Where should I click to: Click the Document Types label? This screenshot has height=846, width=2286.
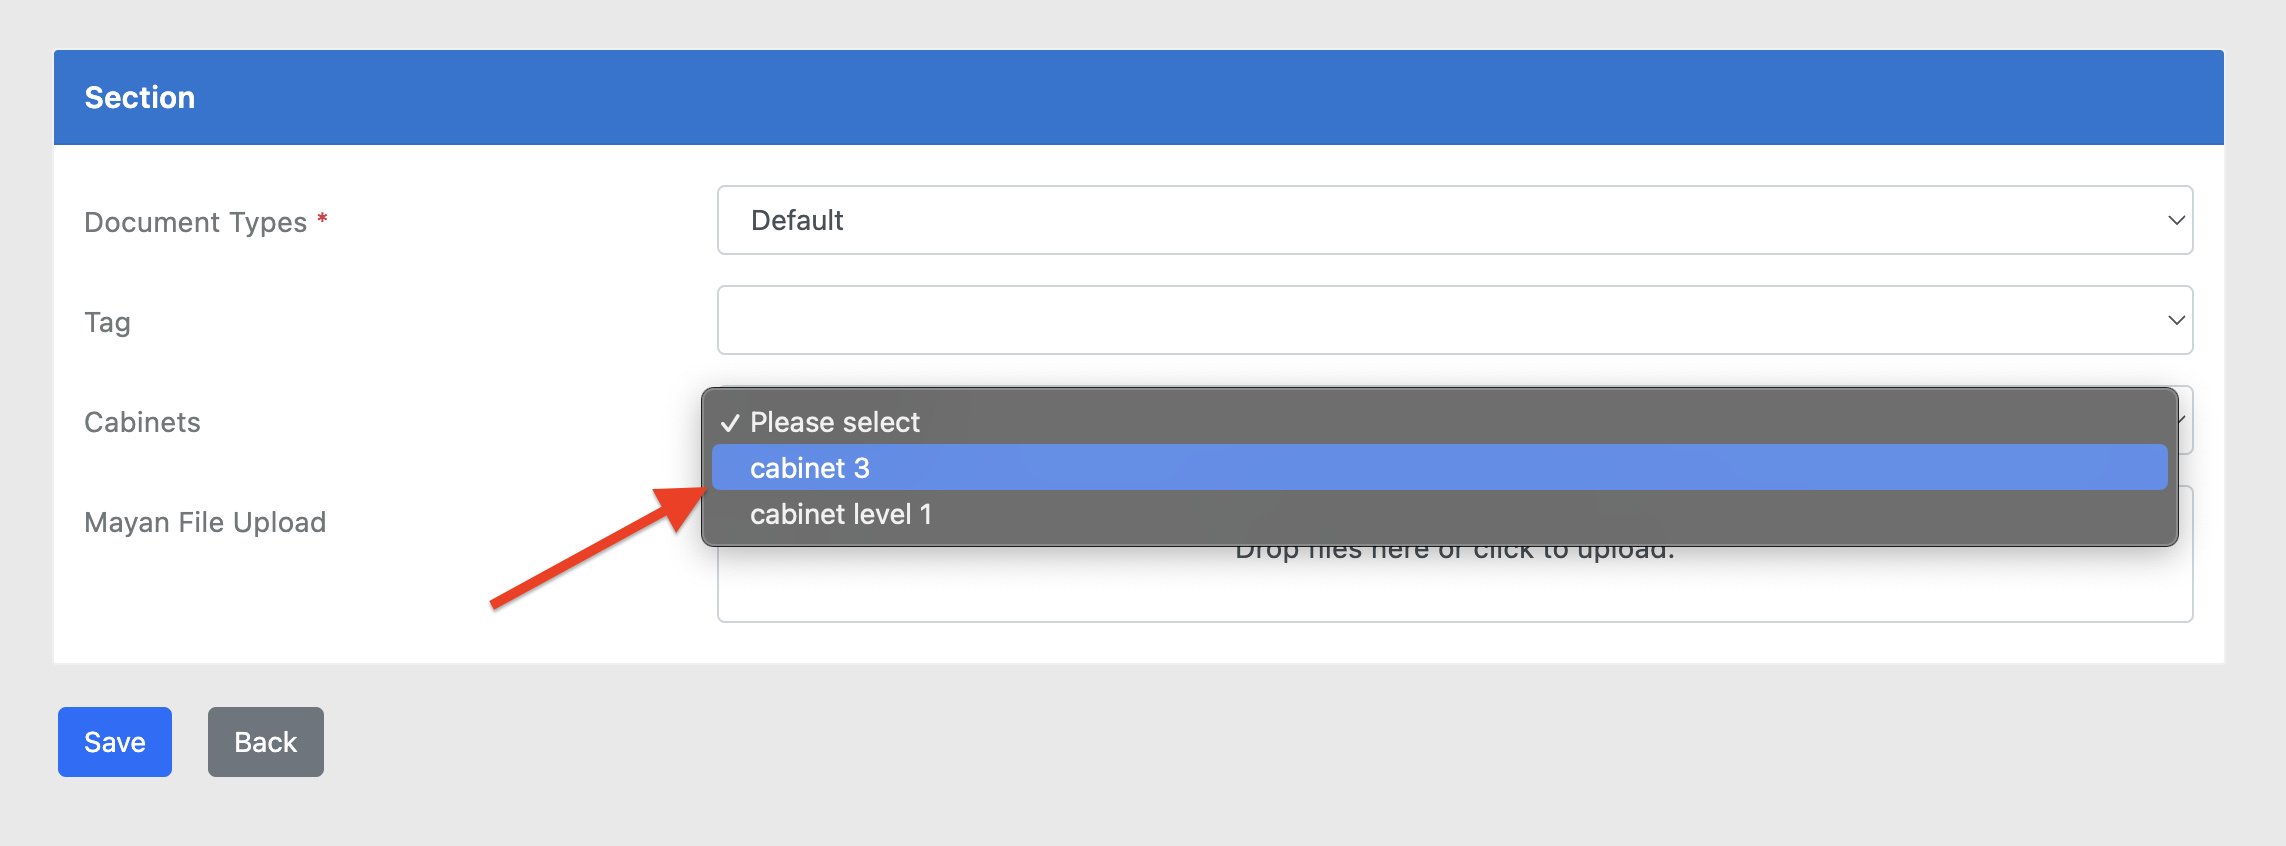coord(195,222)
